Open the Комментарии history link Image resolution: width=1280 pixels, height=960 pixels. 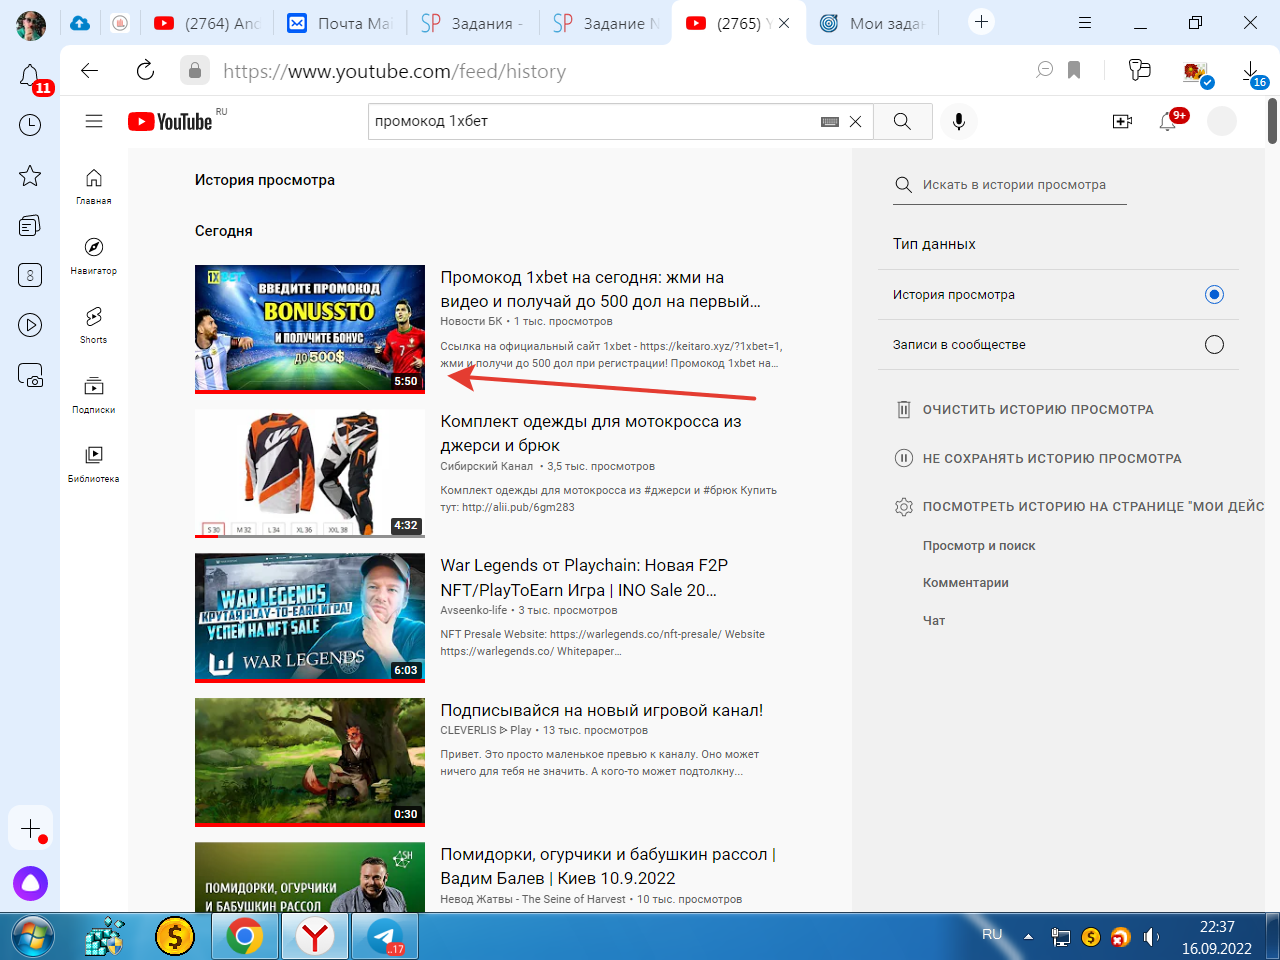pos(965,583)
